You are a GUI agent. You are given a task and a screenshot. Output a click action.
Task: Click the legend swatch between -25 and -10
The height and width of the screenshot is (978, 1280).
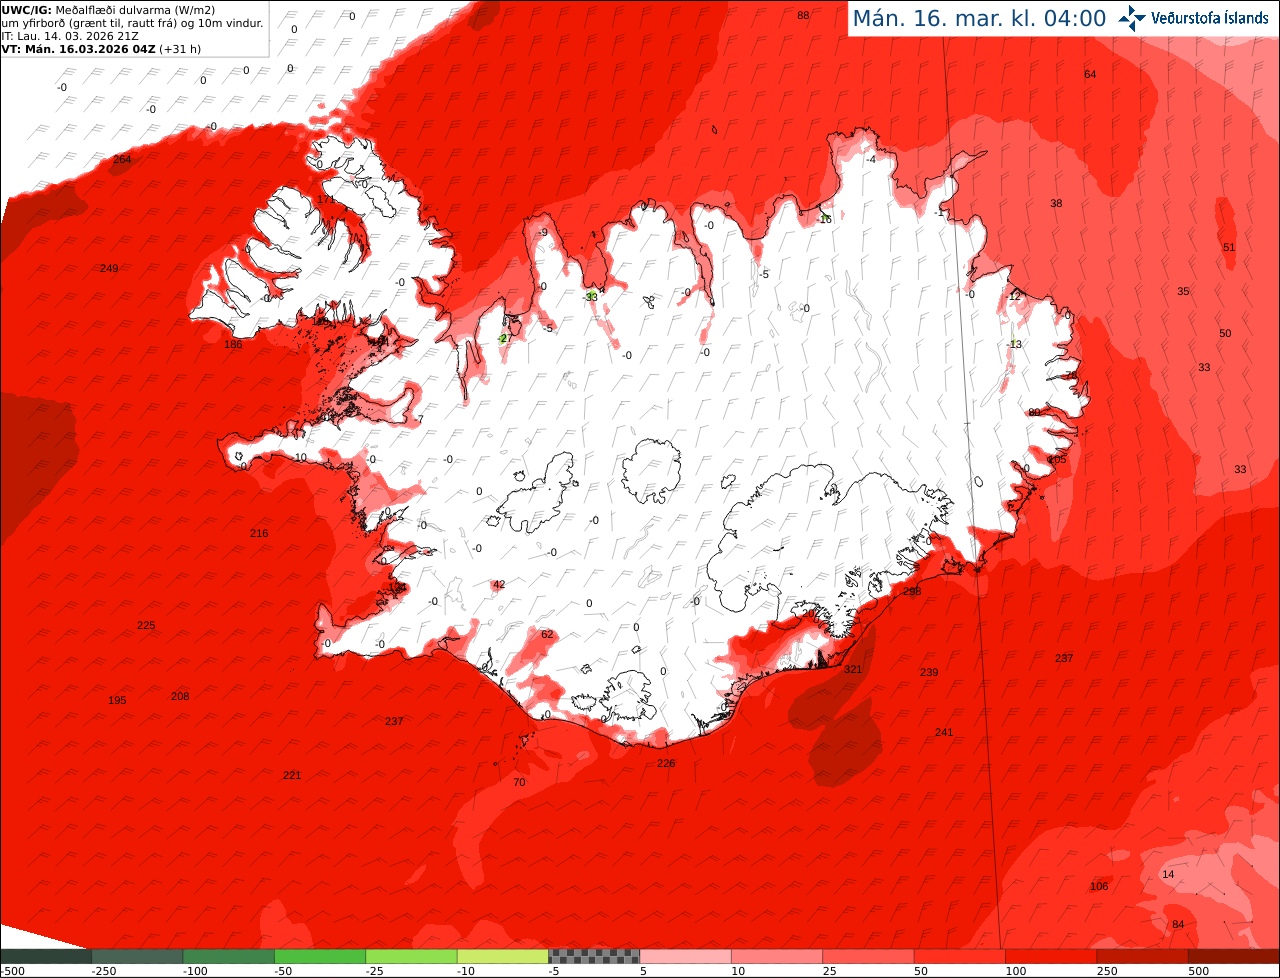[411, 956]
